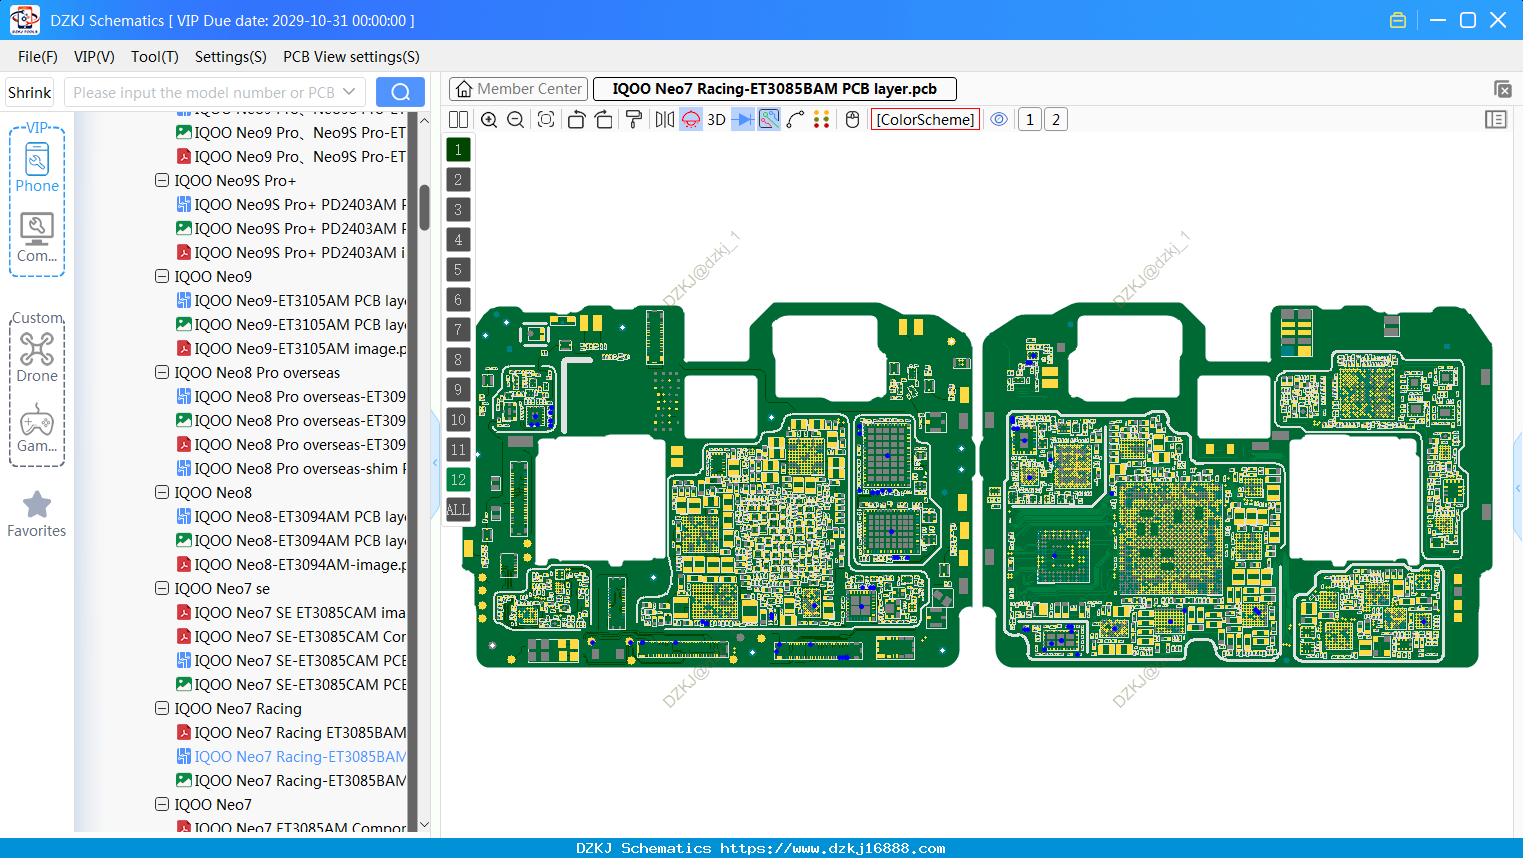Screen dimensions: 1523x858
Task: Show PCB layer 2
Action: (x=458, y=180)
